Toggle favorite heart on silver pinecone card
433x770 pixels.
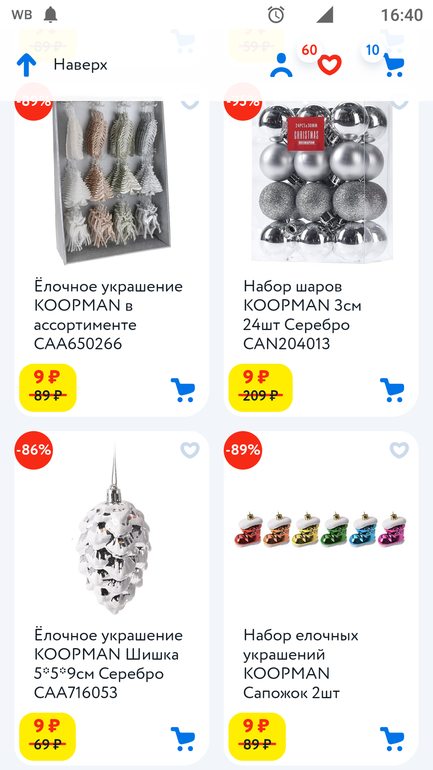[190, 450]
